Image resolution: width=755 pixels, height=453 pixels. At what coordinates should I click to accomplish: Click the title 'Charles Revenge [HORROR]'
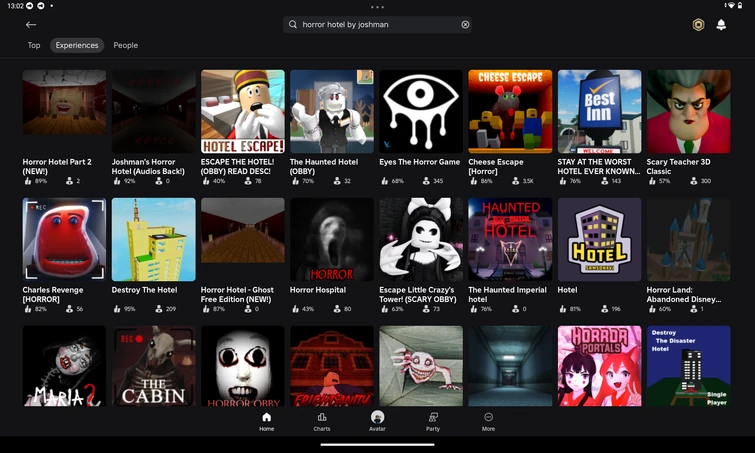point(53,295)
